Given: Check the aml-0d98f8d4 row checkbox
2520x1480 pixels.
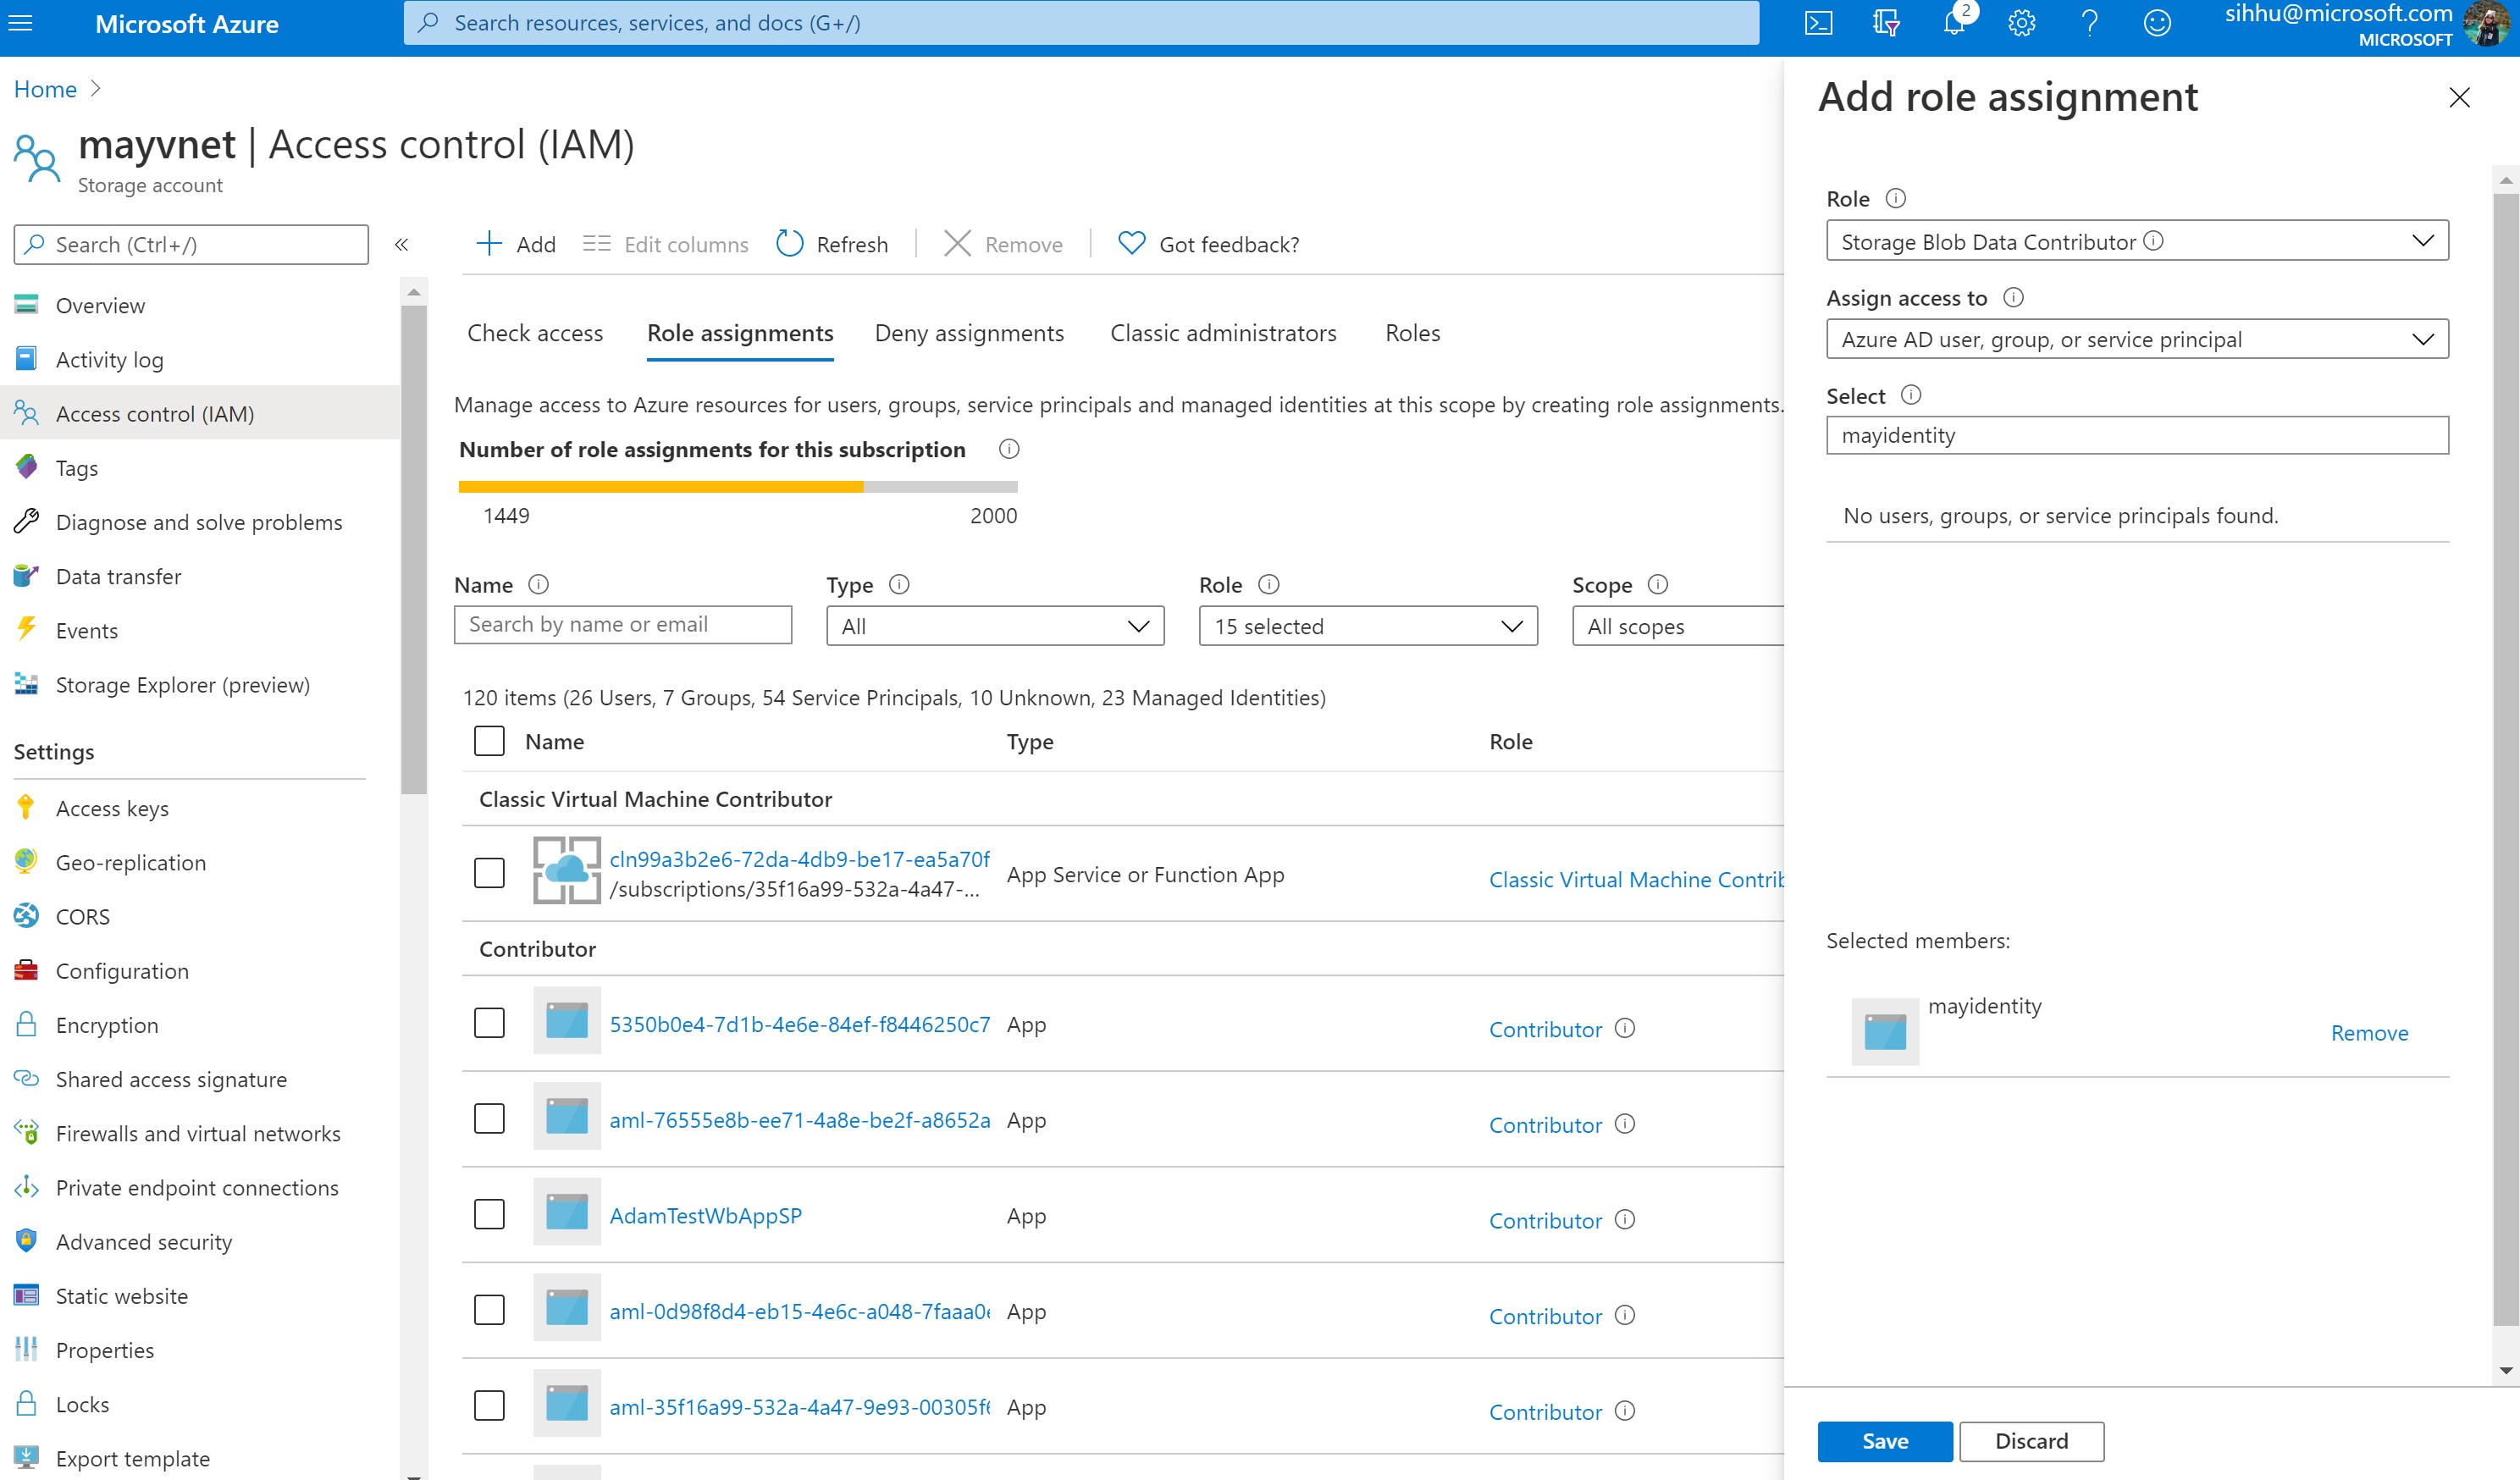Looking at the screenshot, I should [x=489, y=1310].
